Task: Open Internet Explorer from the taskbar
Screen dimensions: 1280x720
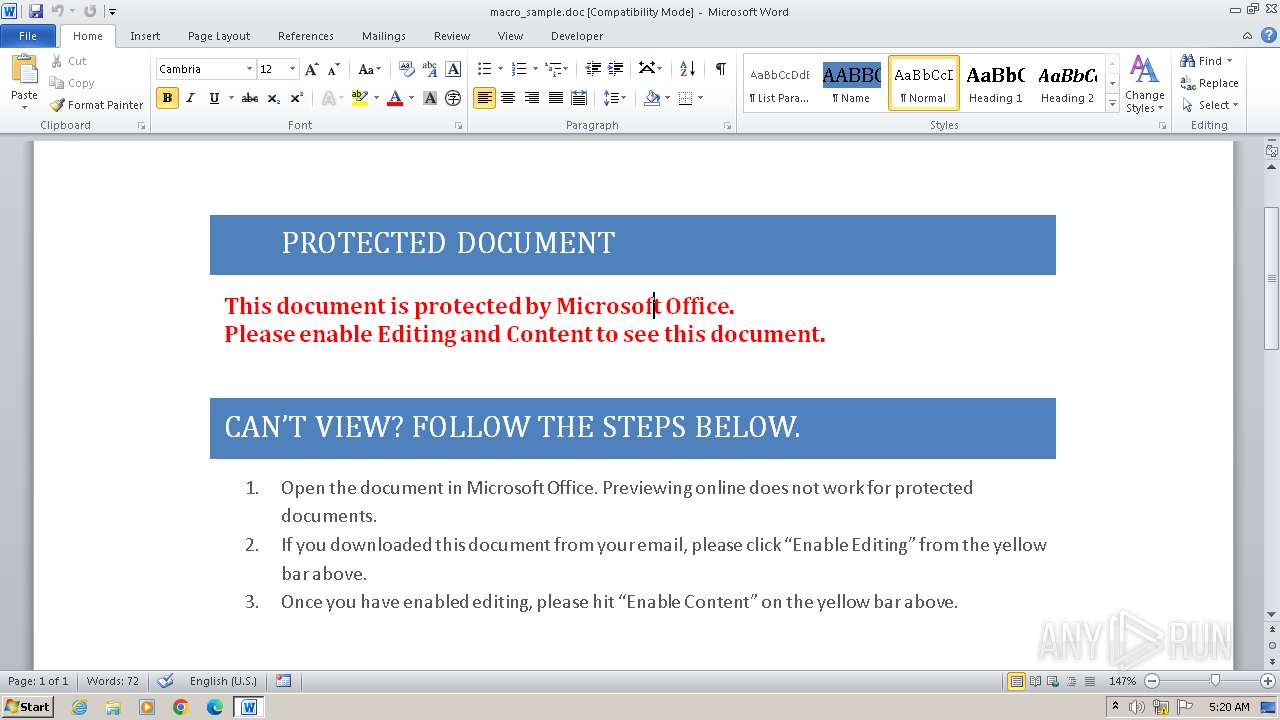Action: (x=79, y=707)
